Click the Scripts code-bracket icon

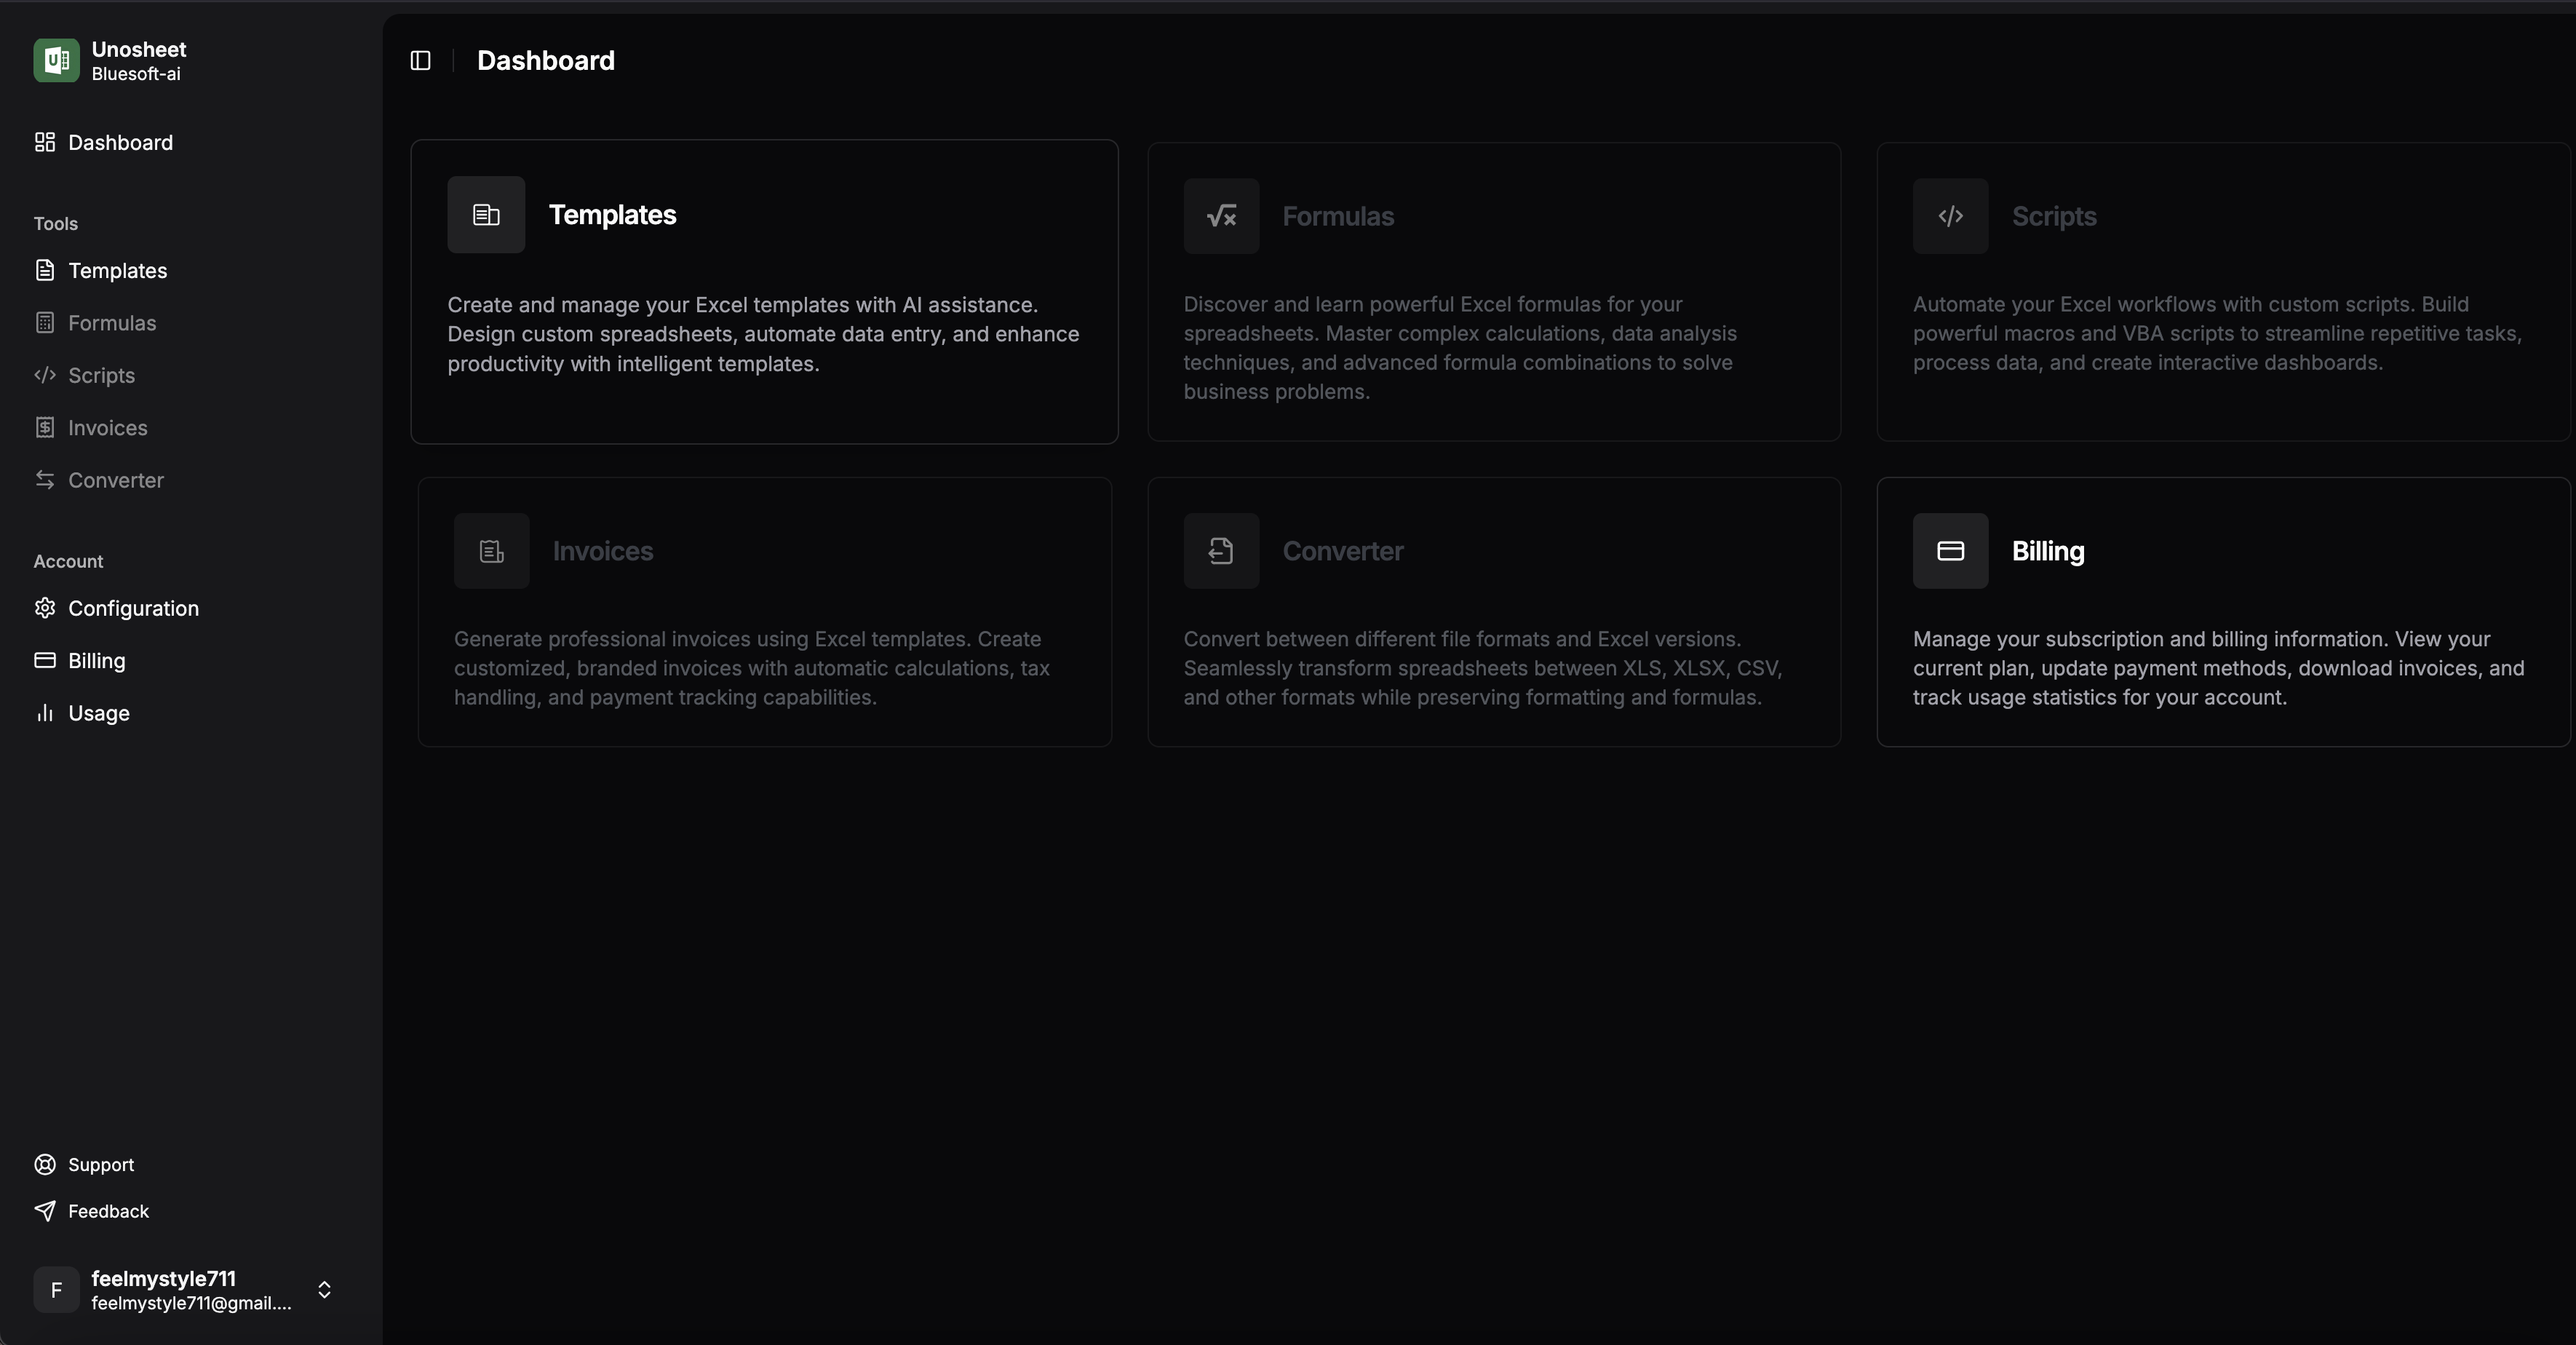click(1950, 216)
